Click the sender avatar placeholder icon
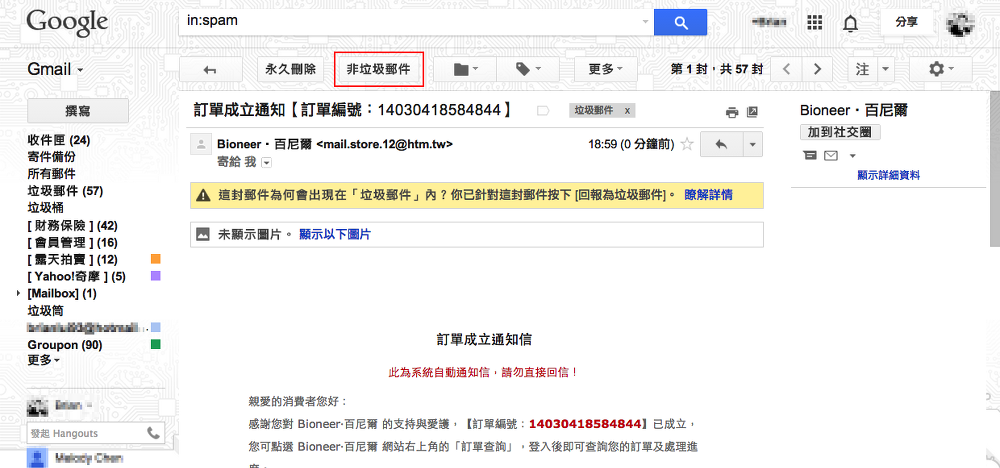This screenshot has width=1000, height=468. [201, 145]
